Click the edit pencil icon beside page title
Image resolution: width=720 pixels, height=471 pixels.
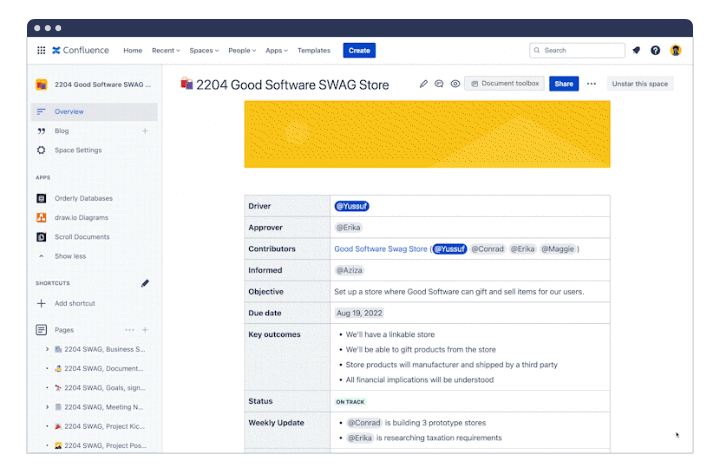tap(423, 84)
